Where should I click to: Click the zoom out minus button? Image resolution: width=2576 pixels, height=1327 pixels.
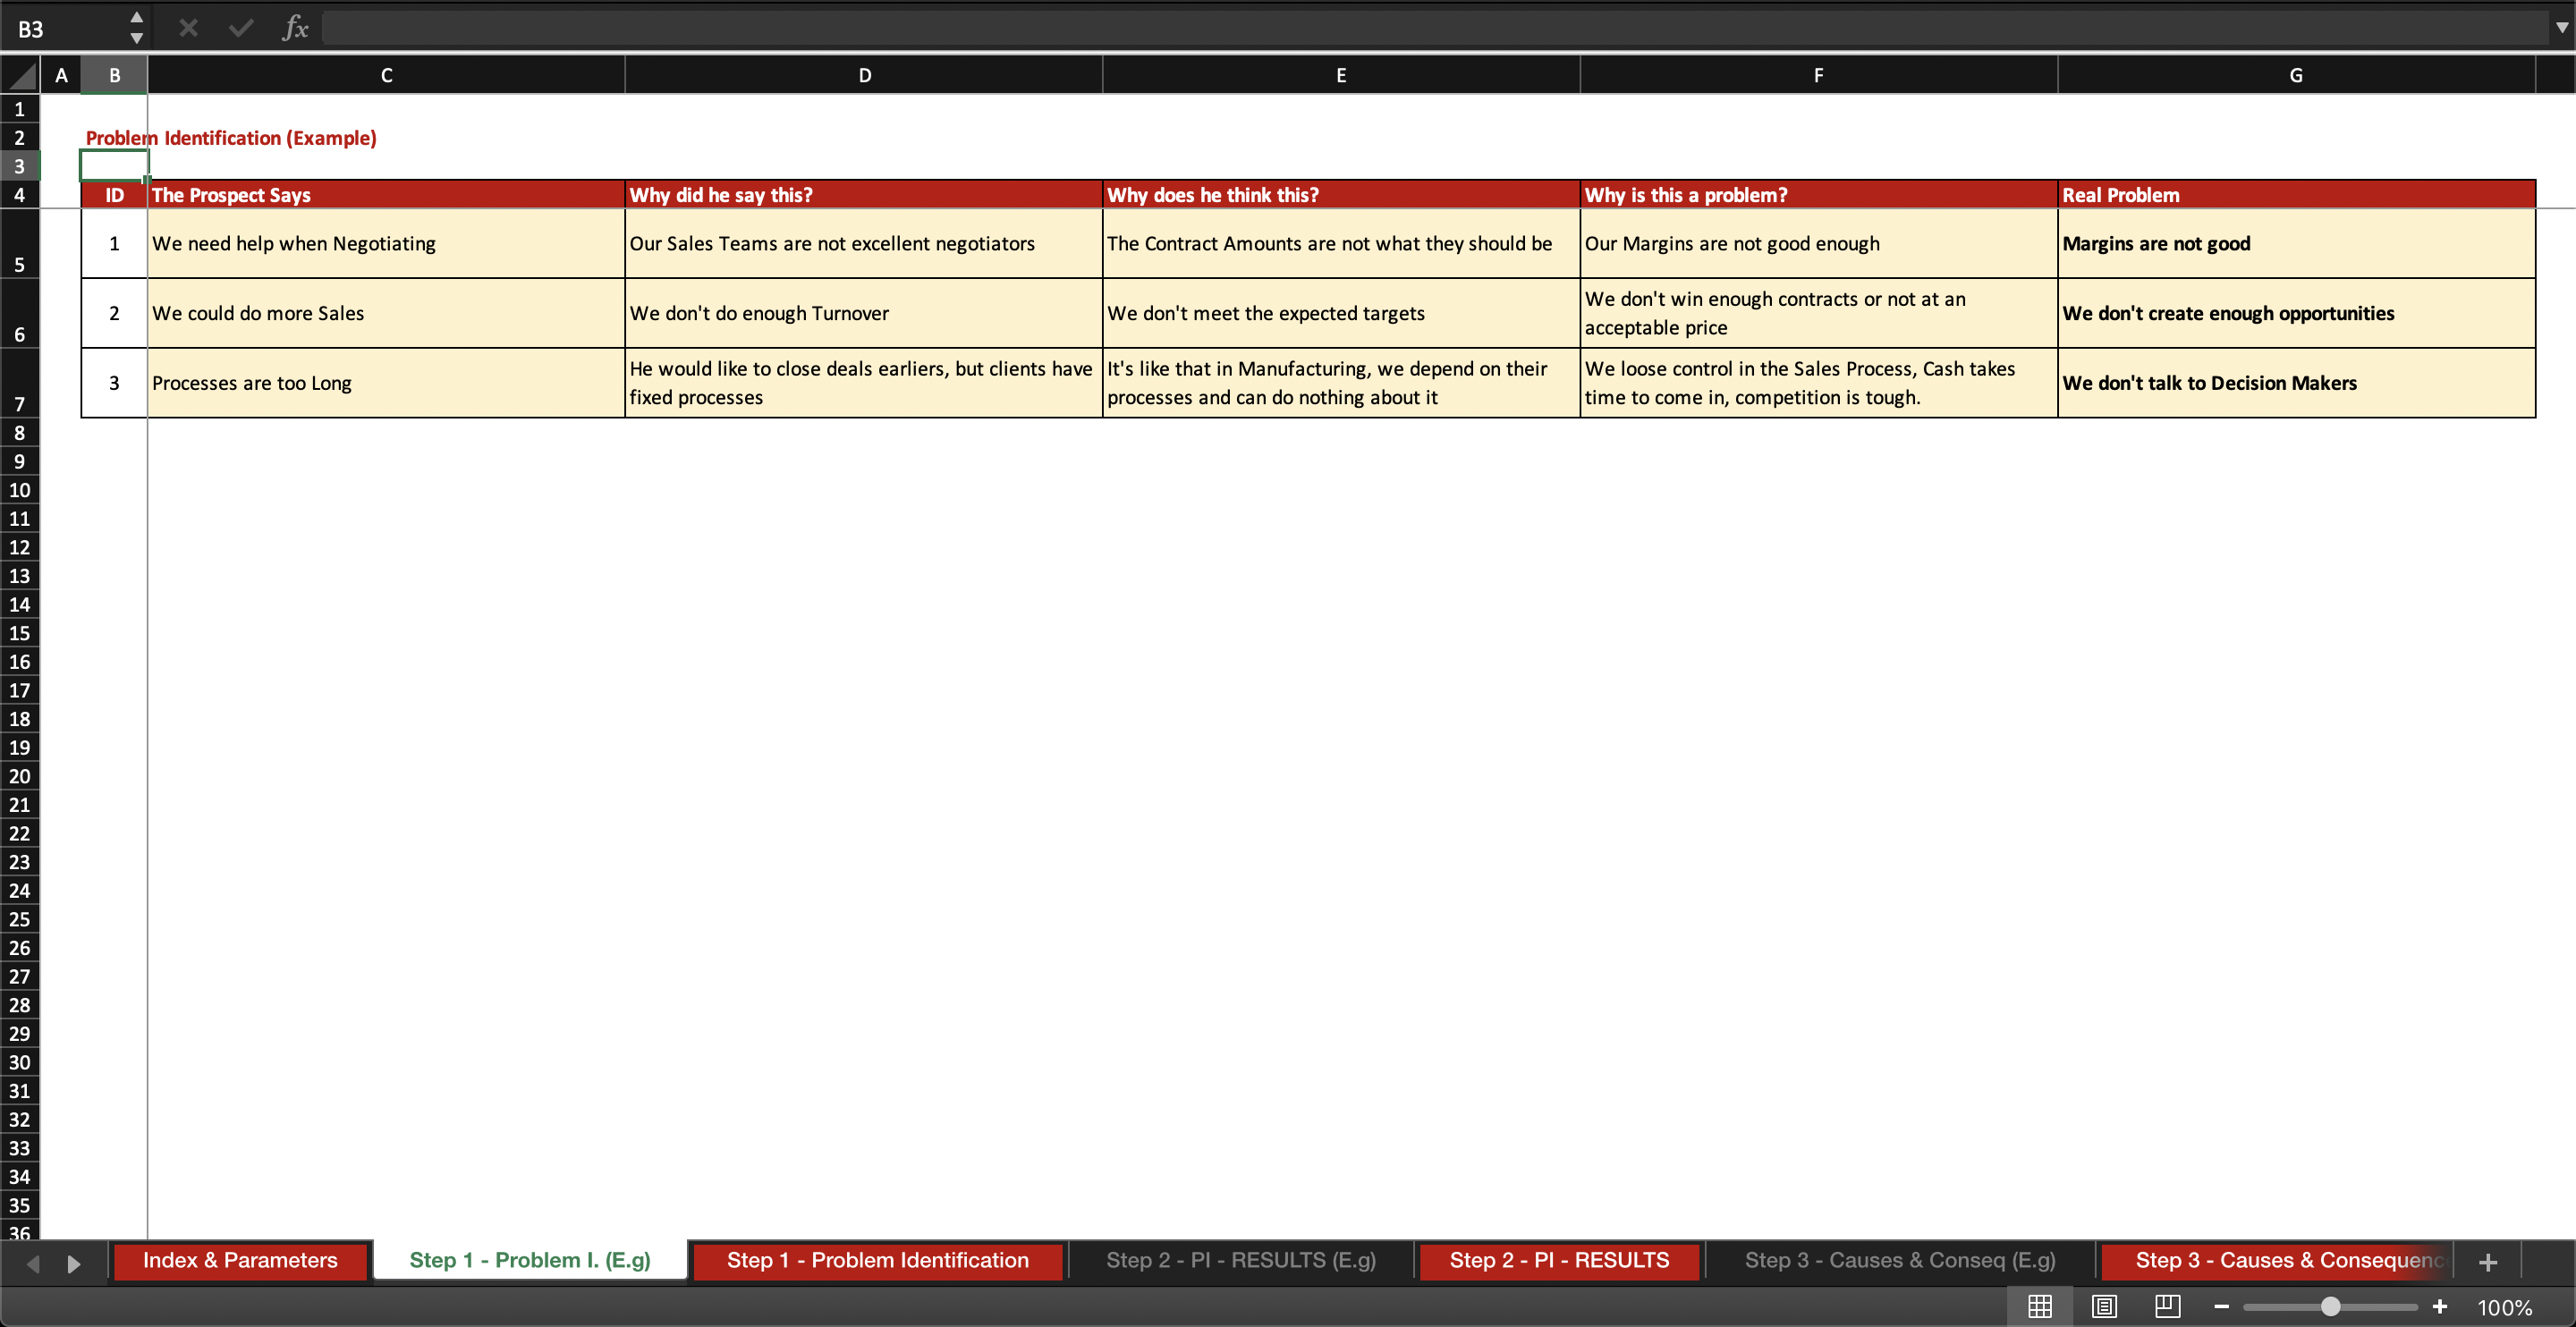(2221, 1306)
